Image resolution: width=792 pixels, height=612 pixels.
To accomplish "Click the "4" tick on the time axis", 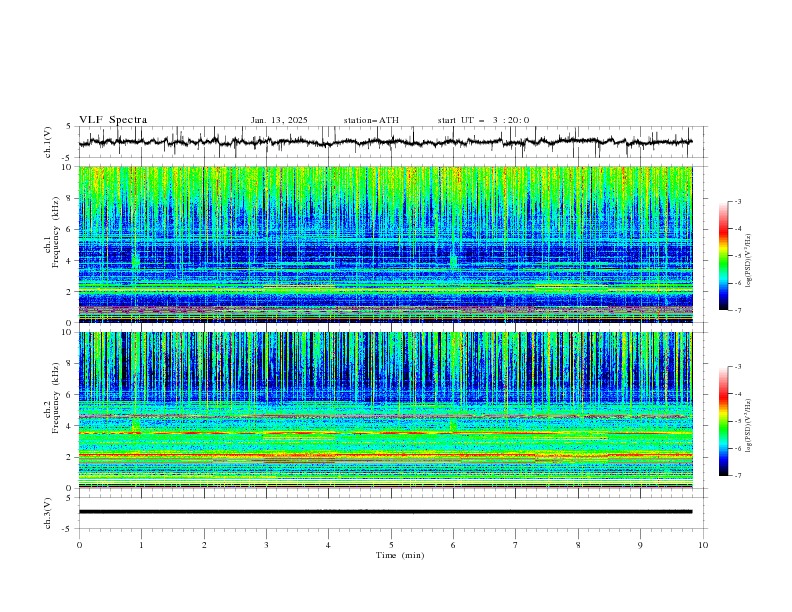I will coord(328,545).
